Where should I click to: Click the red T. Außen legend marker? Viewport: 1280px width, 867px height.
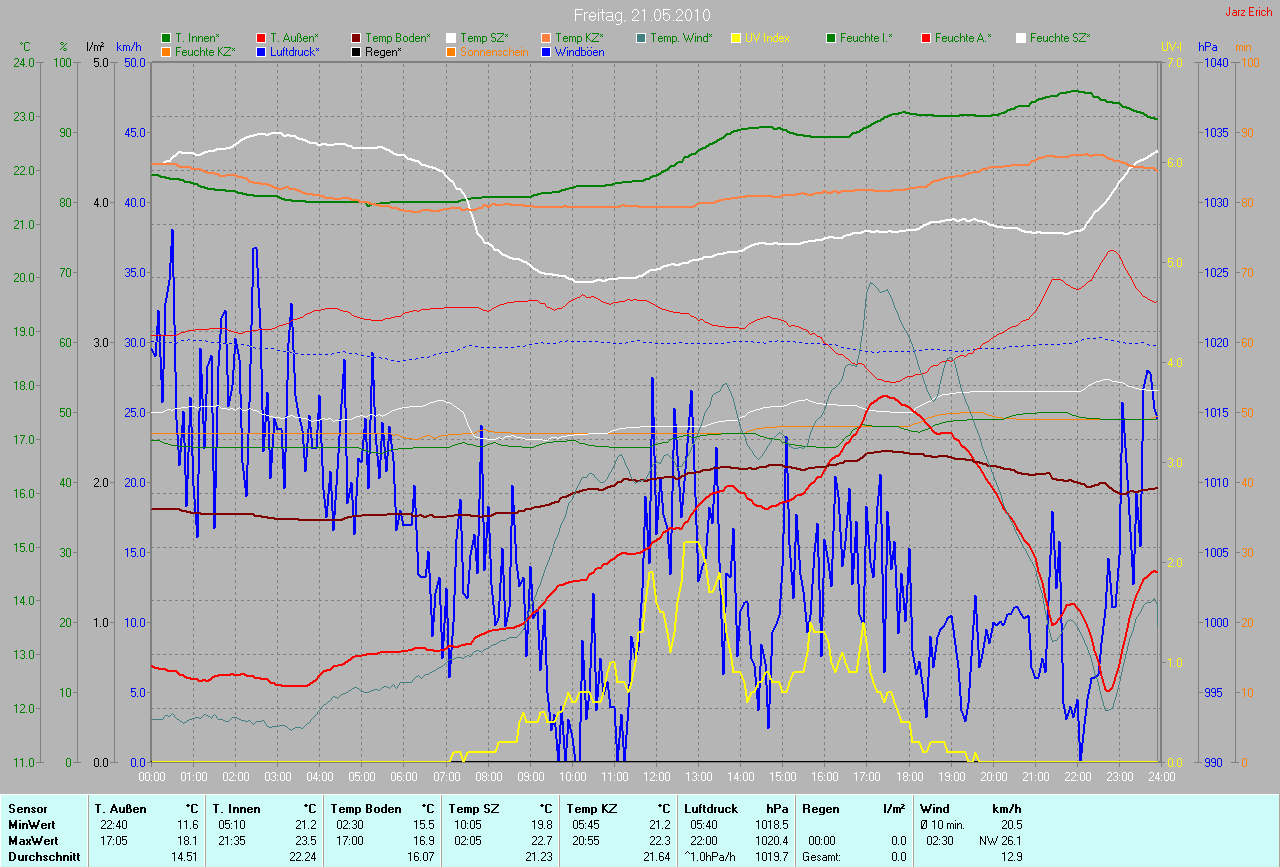coord(261,38)
